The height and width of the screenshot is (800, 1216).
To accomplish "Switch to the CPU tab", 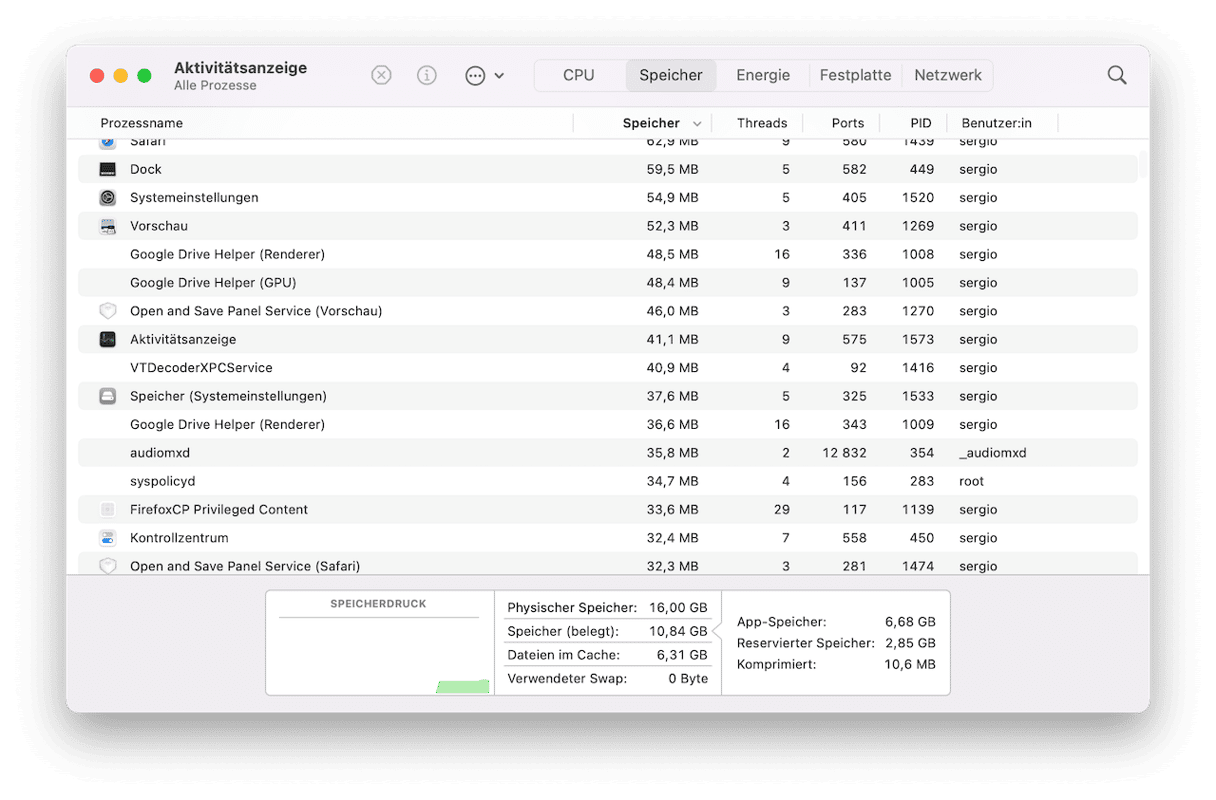I will 578,75.
